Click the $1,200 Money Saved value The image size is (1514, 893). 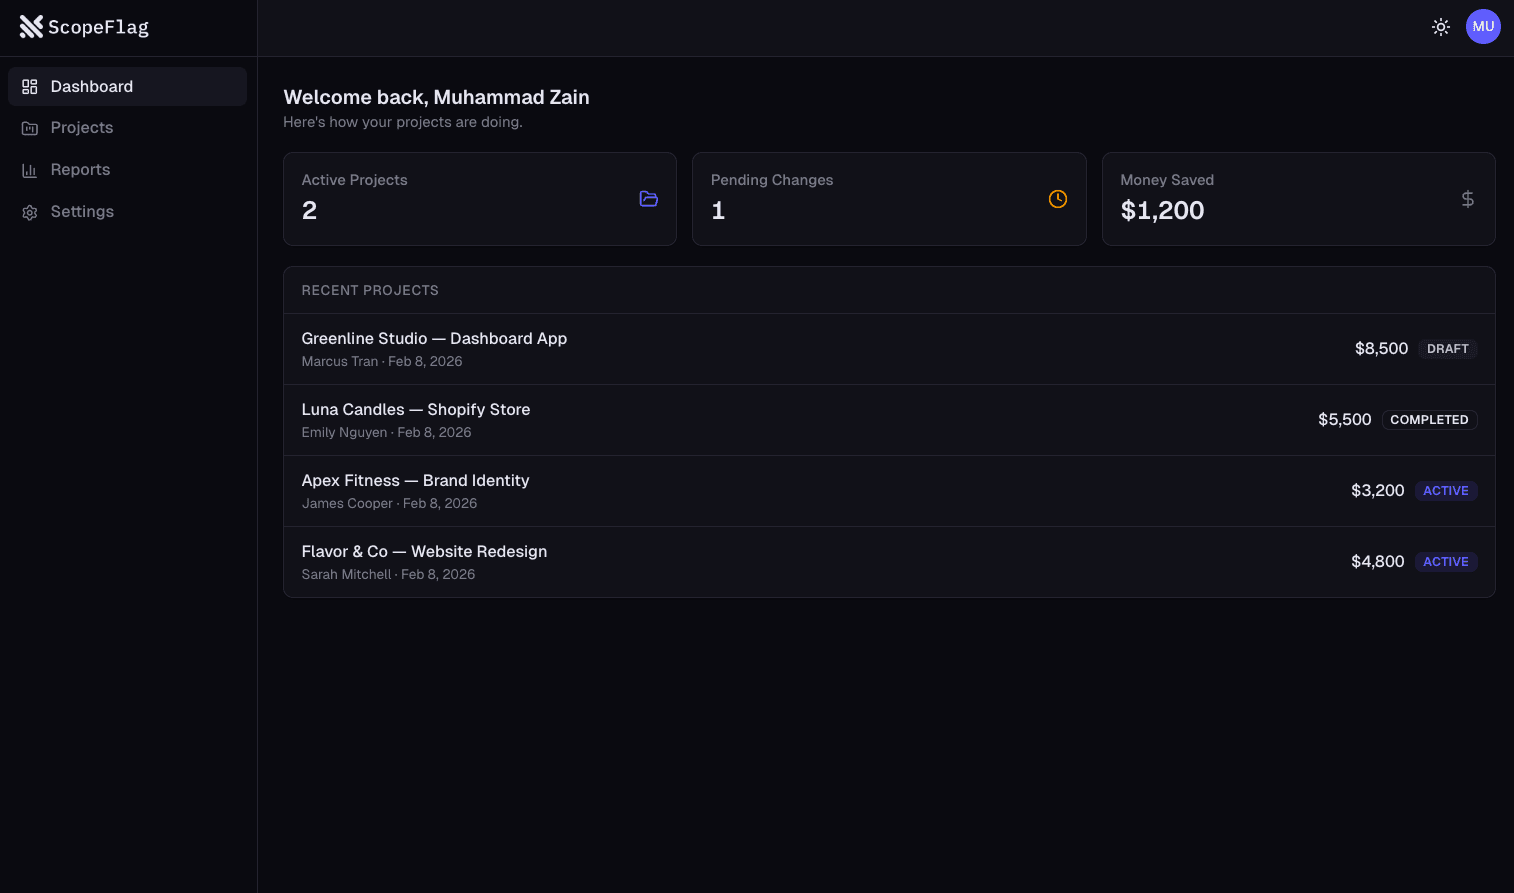1162,210
